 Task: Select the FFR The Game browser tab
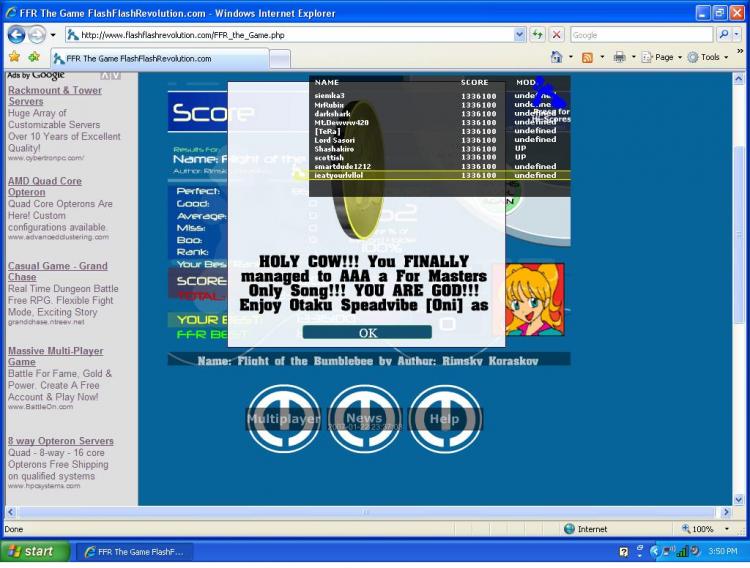pos(160,58)
